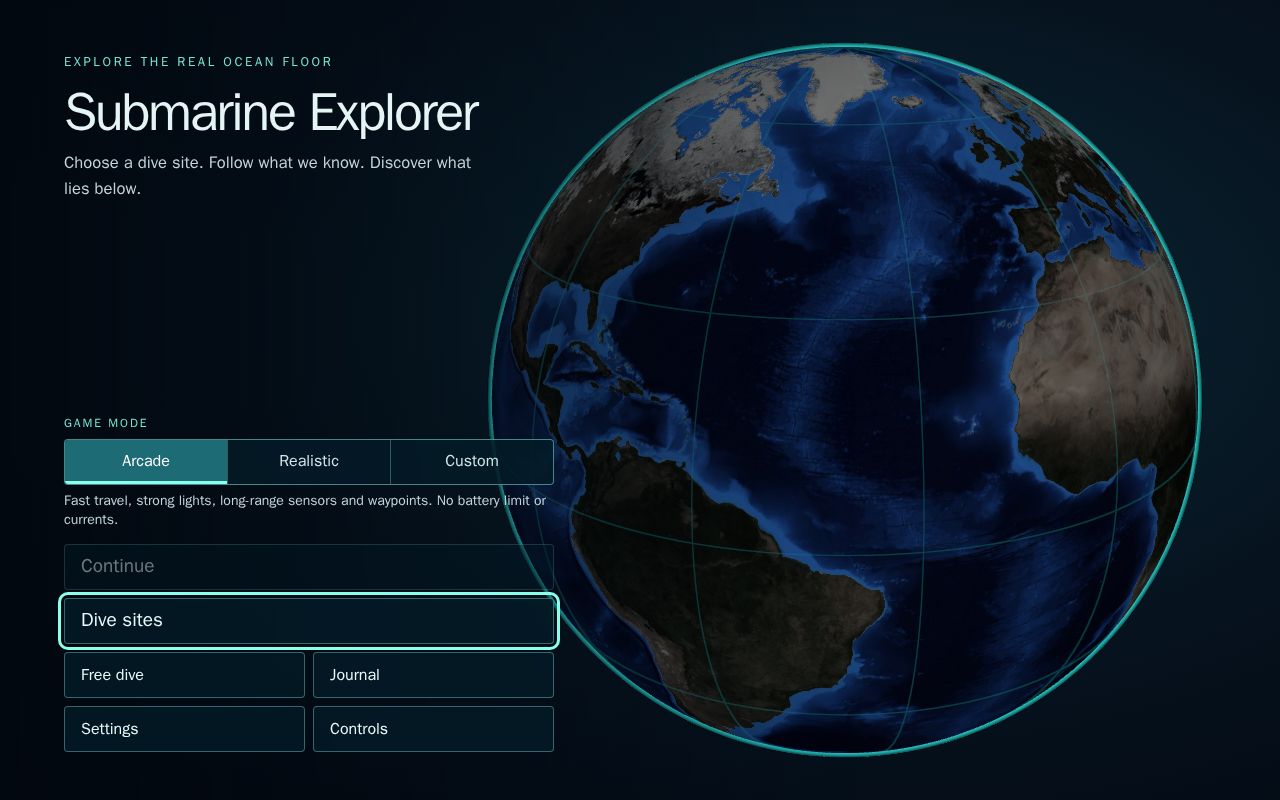Select the Arcade game mode
This screenshot has height=800, width=1280.
(146, 461)
